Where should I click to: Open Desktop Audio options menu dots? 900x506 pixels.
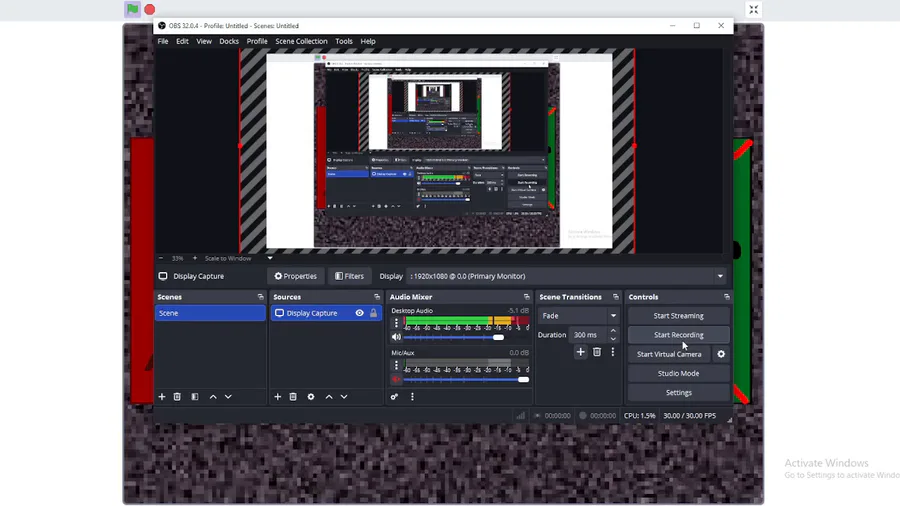[396, 323]
